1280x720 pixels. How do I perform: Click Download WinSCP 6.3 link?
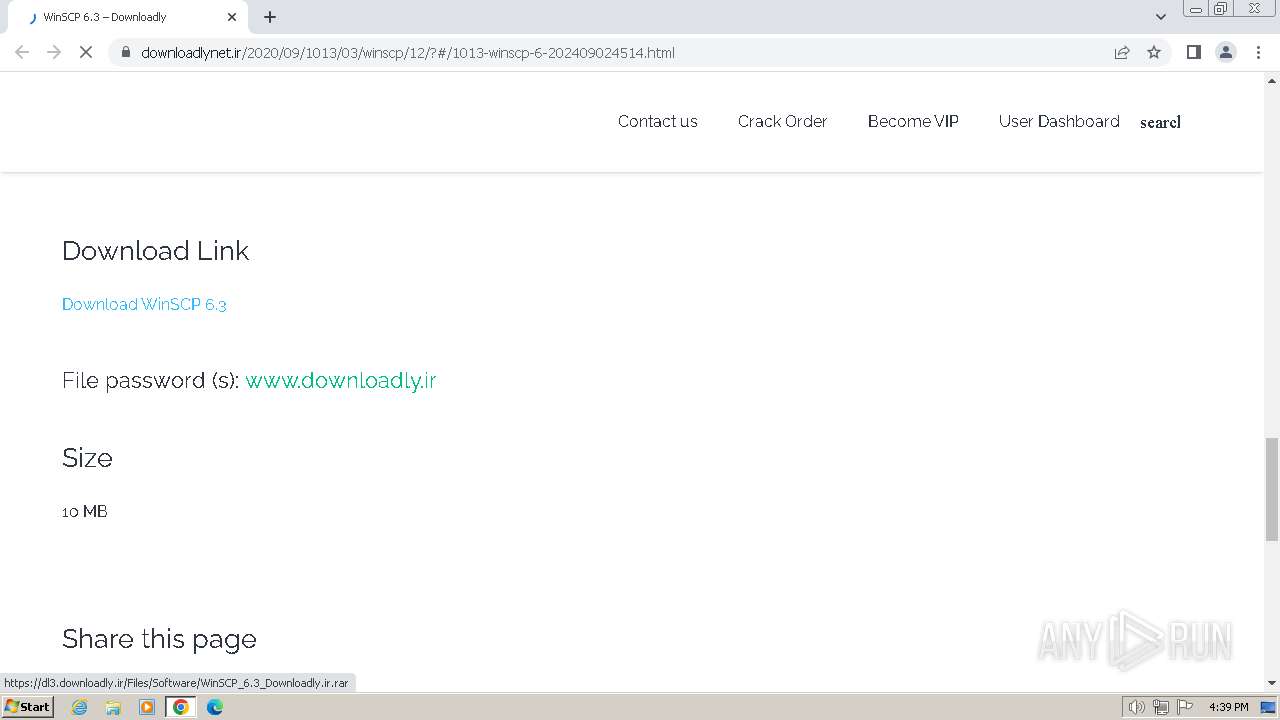coord(144,304)
